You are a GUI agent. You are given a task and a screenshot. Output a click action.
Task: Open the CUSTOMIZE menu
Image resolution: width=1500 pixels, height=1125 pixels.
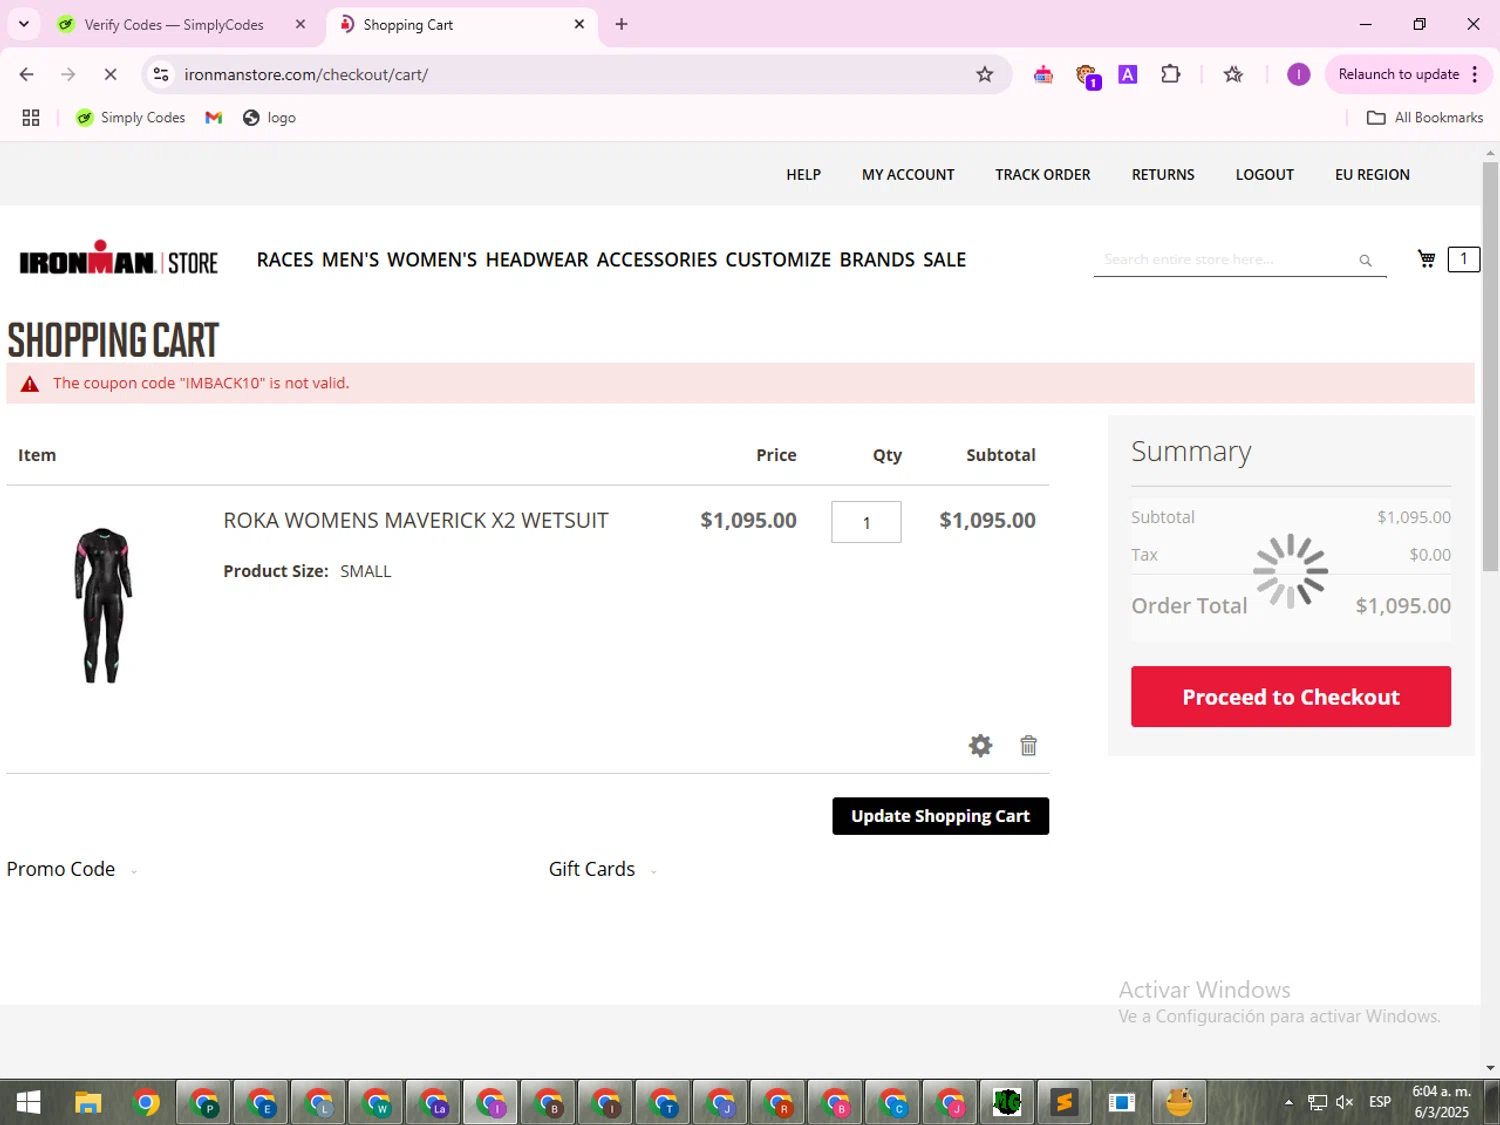(x=778, y=260)
